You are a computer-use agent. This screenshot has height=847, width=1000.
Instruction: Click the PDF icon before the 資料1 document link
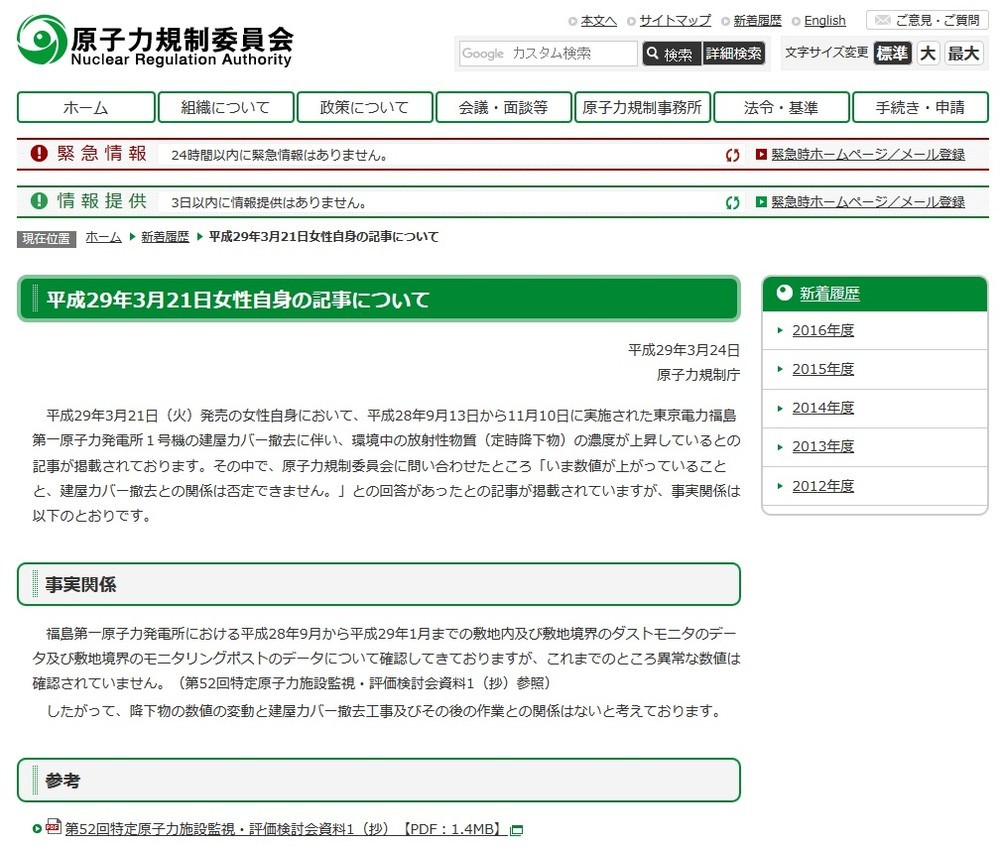click(54, 828)
